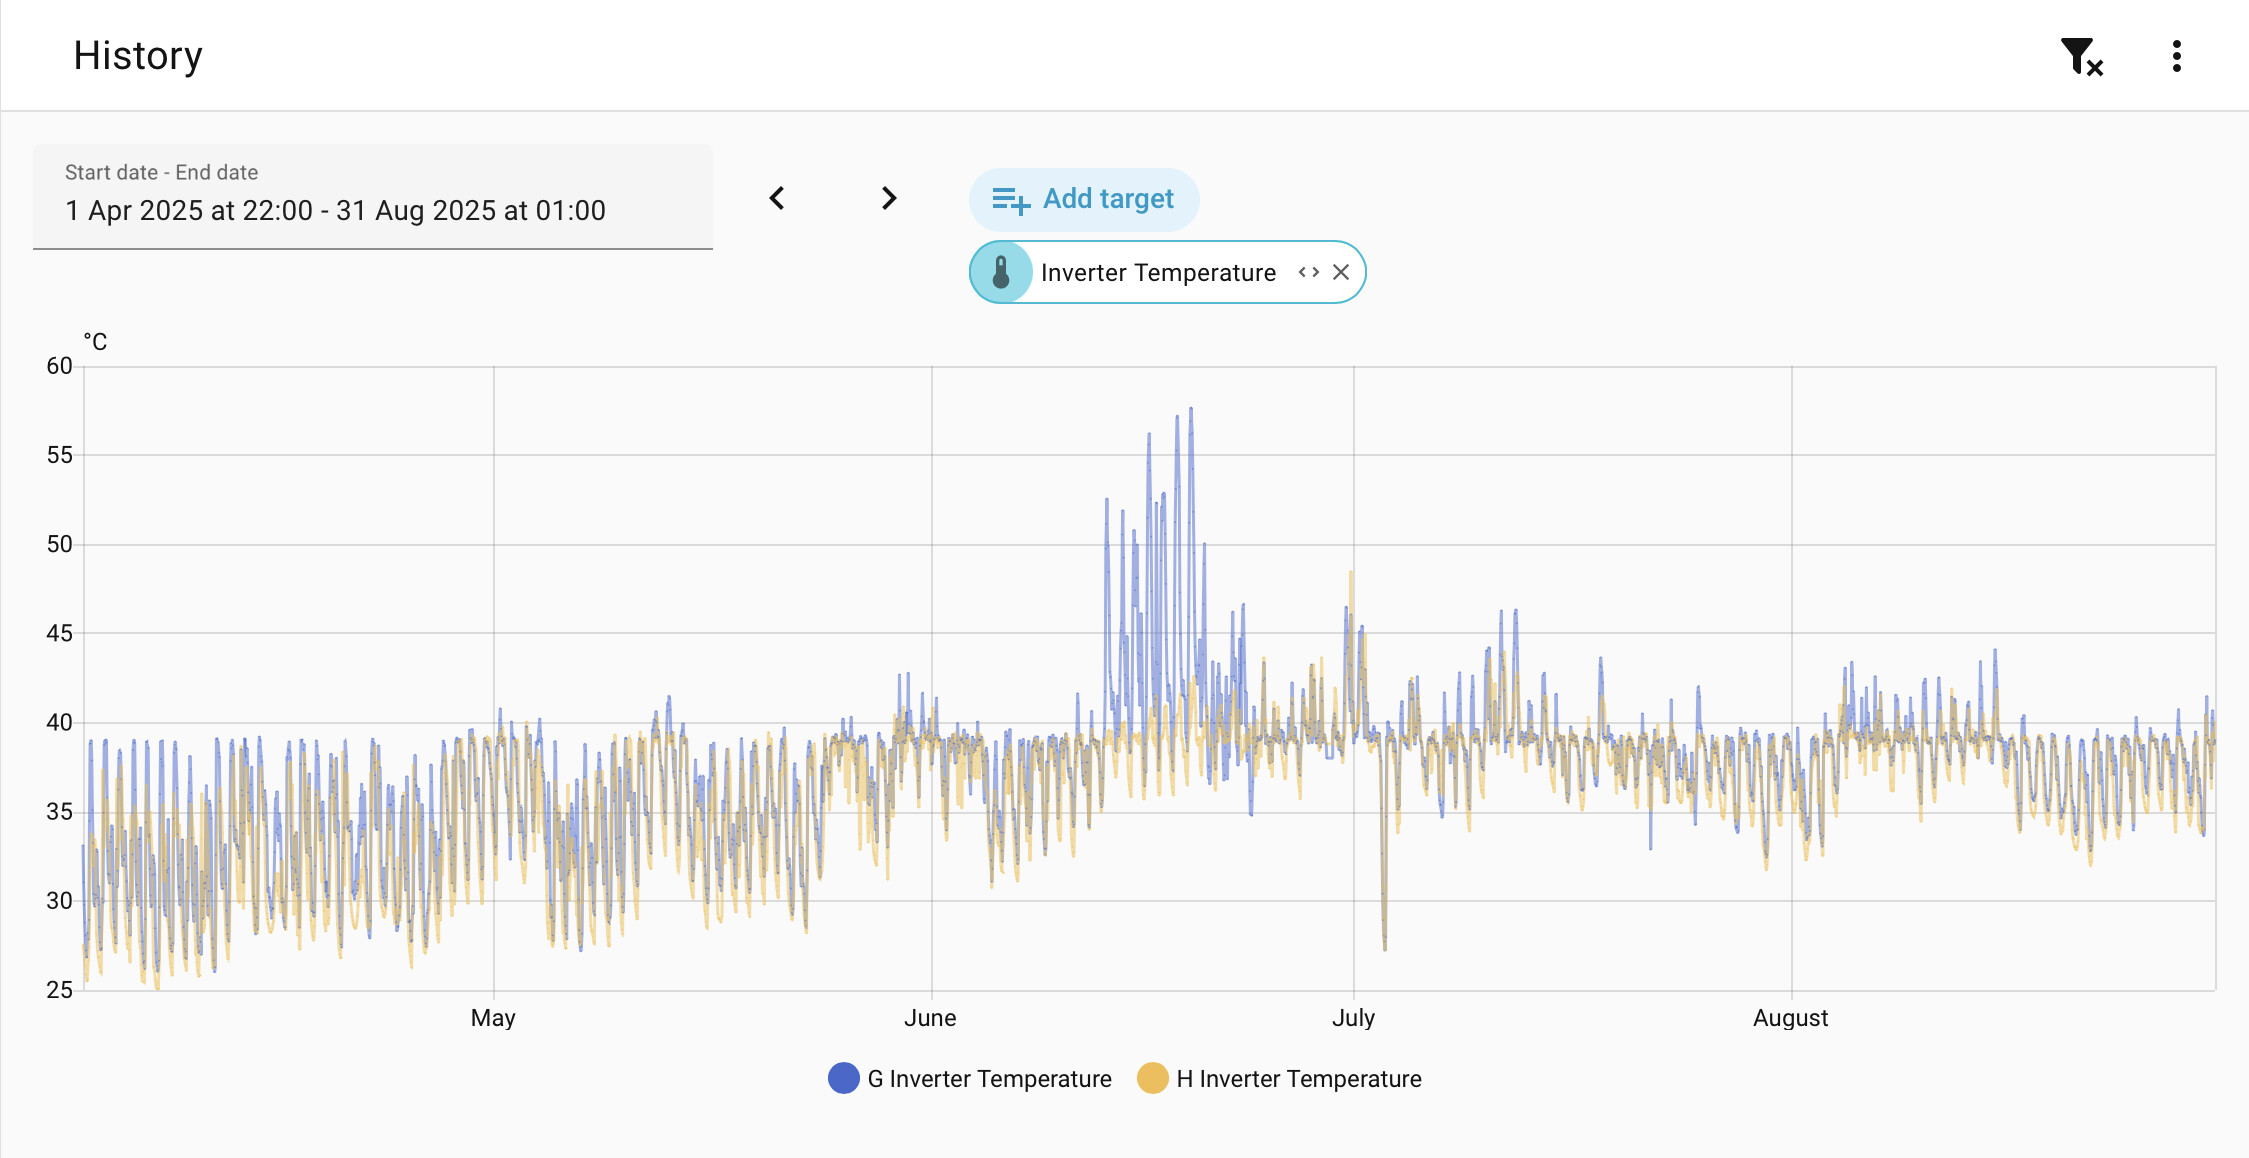
Task: Click the May label on the time axis
Action: [493, 1018]
